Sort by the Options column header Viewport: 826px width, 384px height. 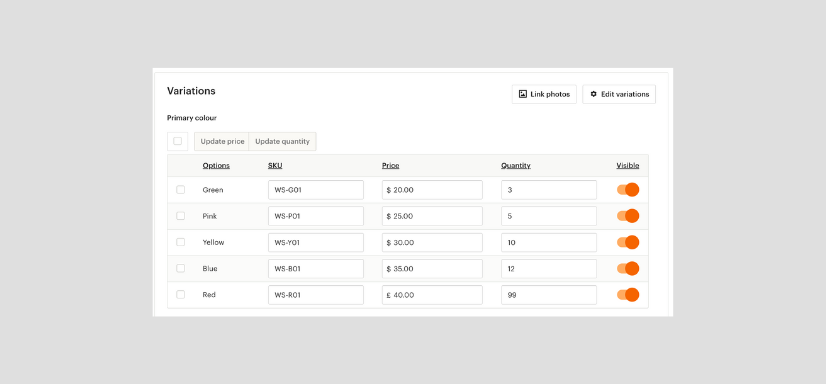[x=216, y=165]
